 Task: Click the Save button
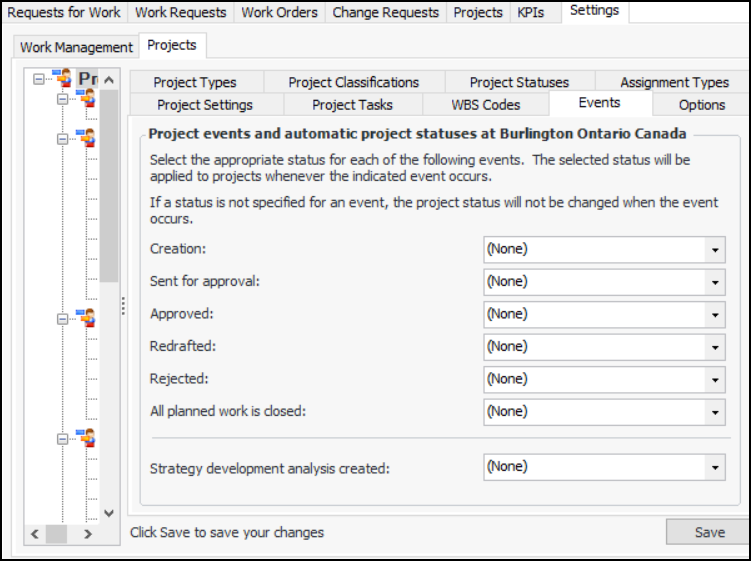point(709,532)
